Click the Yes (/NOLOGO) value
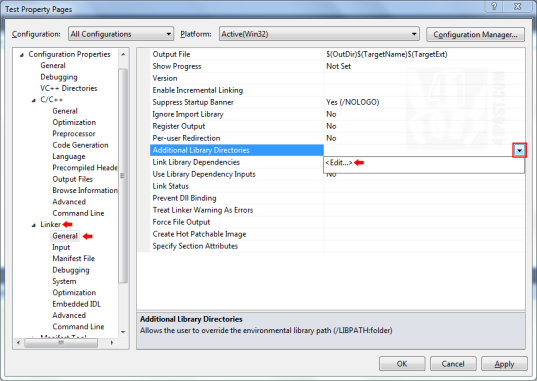The image size is (537, 381). pyautogui.click(x=352, y=102)
